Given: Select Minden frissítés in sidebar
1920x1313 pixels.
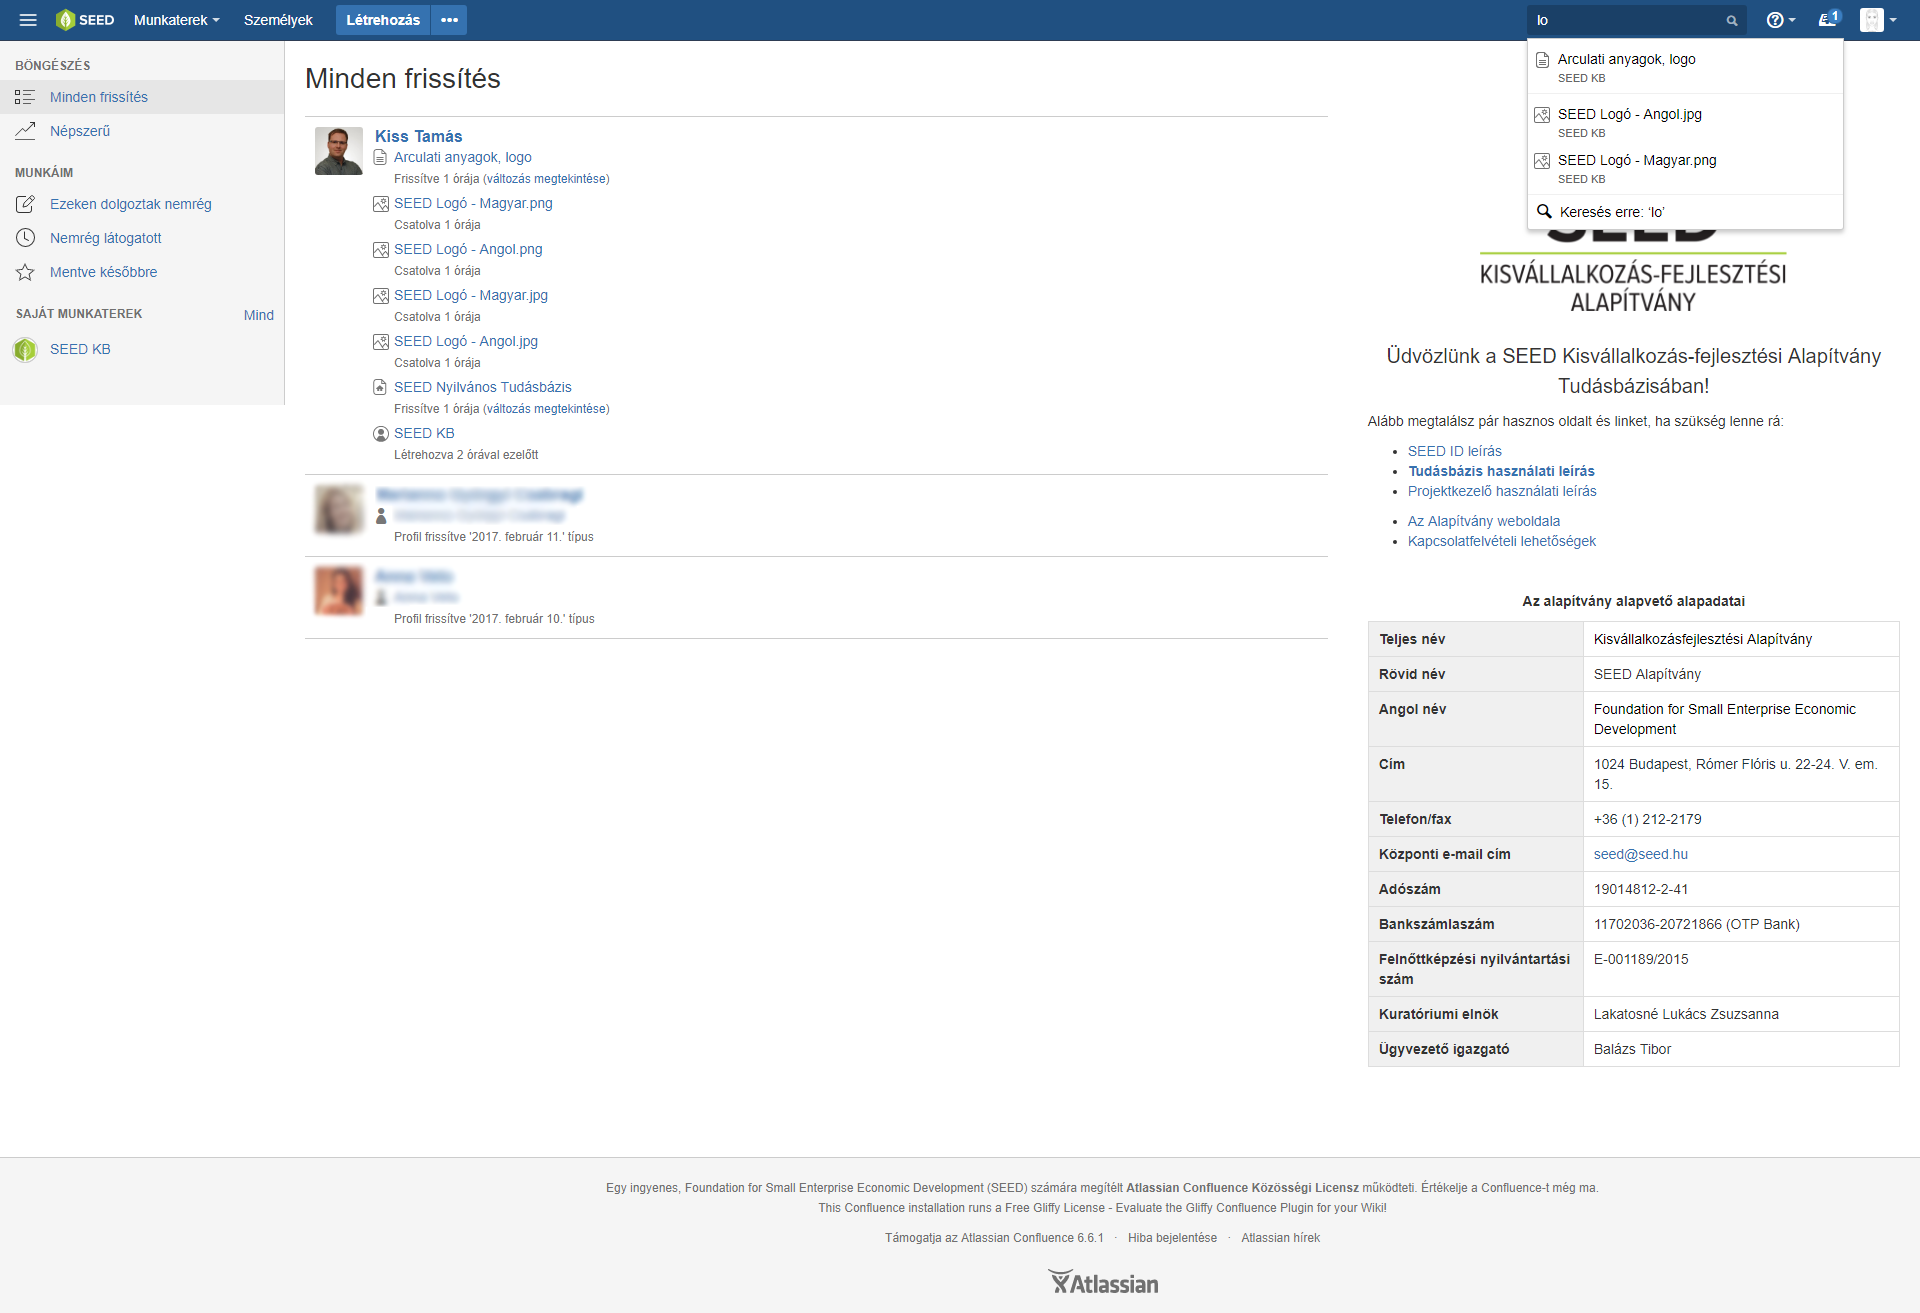Looking at the screenshot, I should pos(99,97).
